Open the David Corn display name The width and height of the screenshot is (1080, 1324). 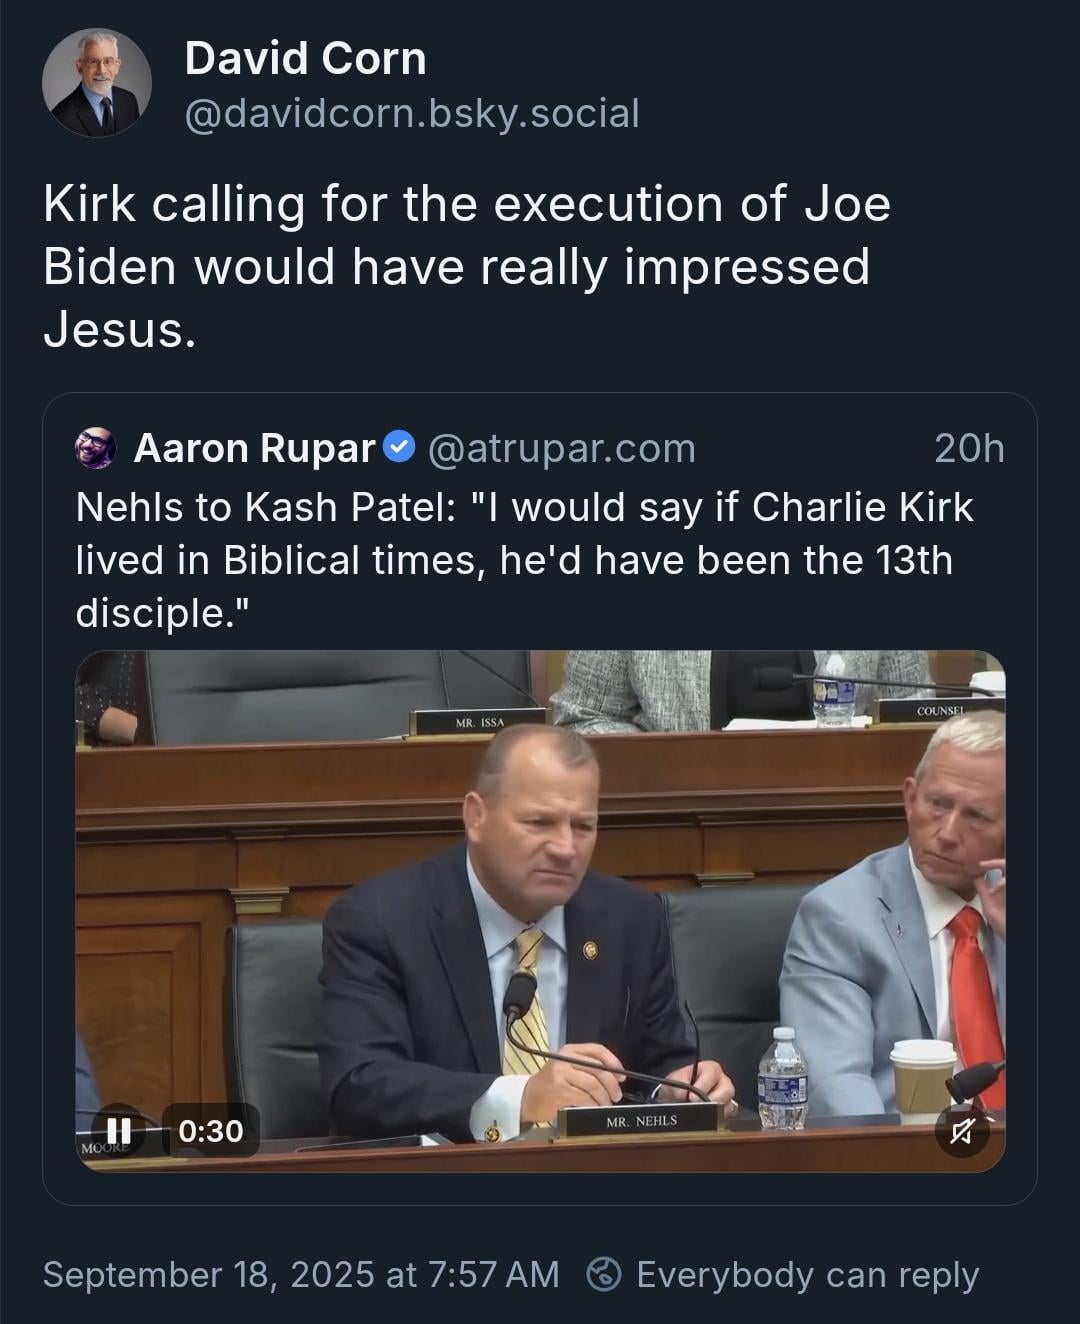pyautogui.click(x=305, y=58)
